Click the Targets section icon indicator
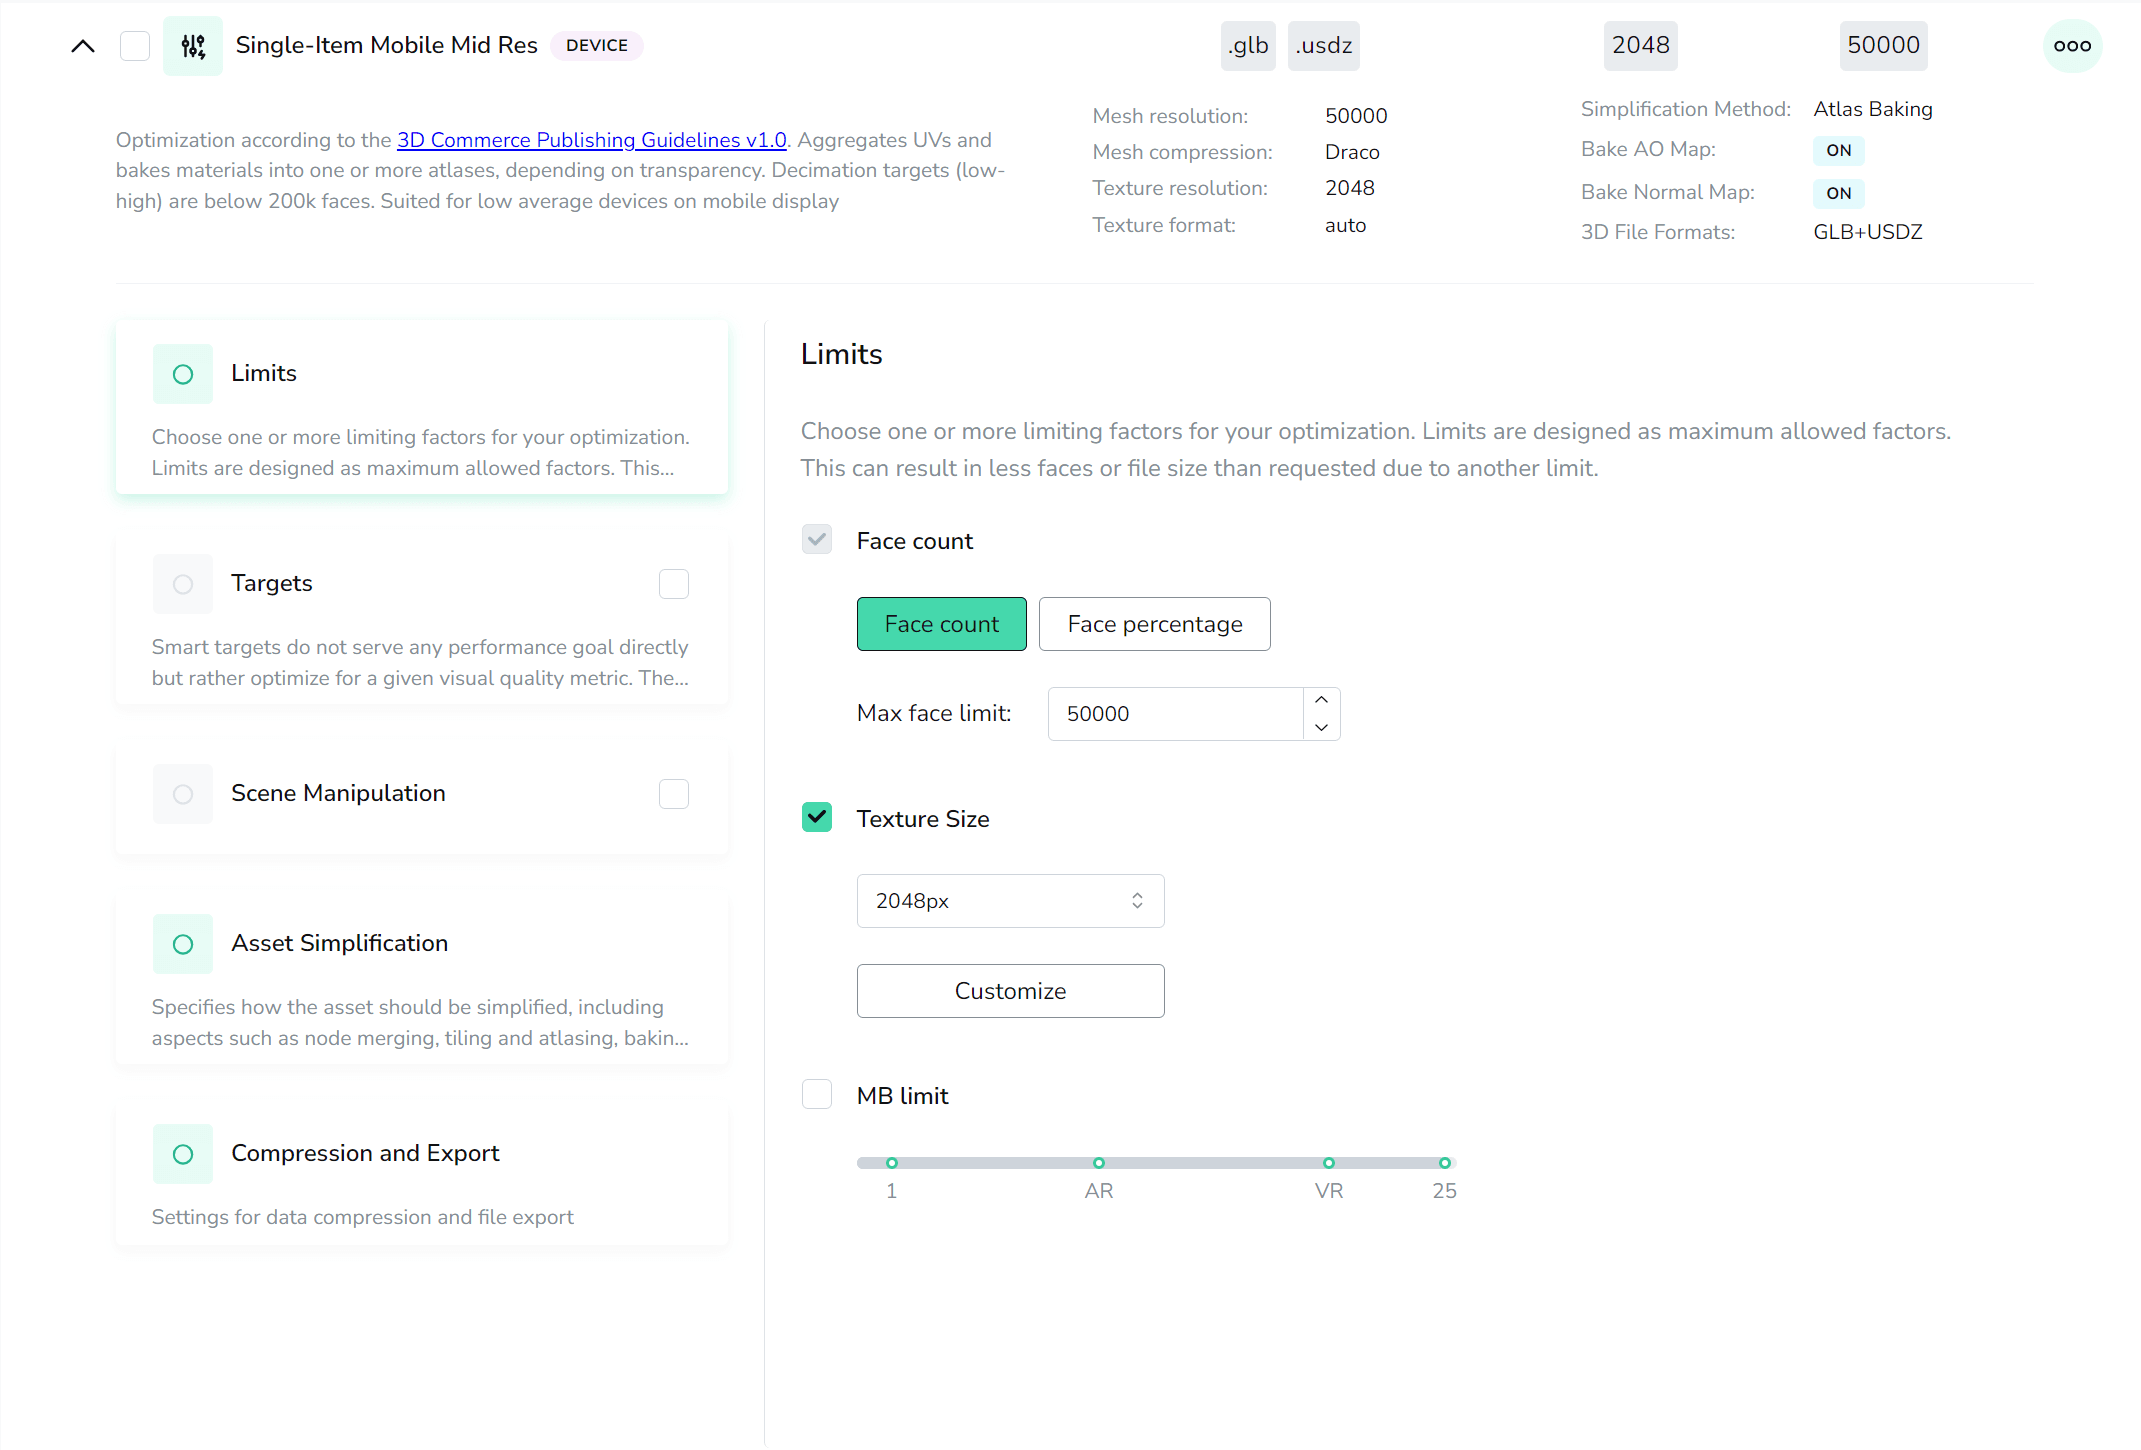The height and width of the screenshot is (1450, 2141). [181, 583]
